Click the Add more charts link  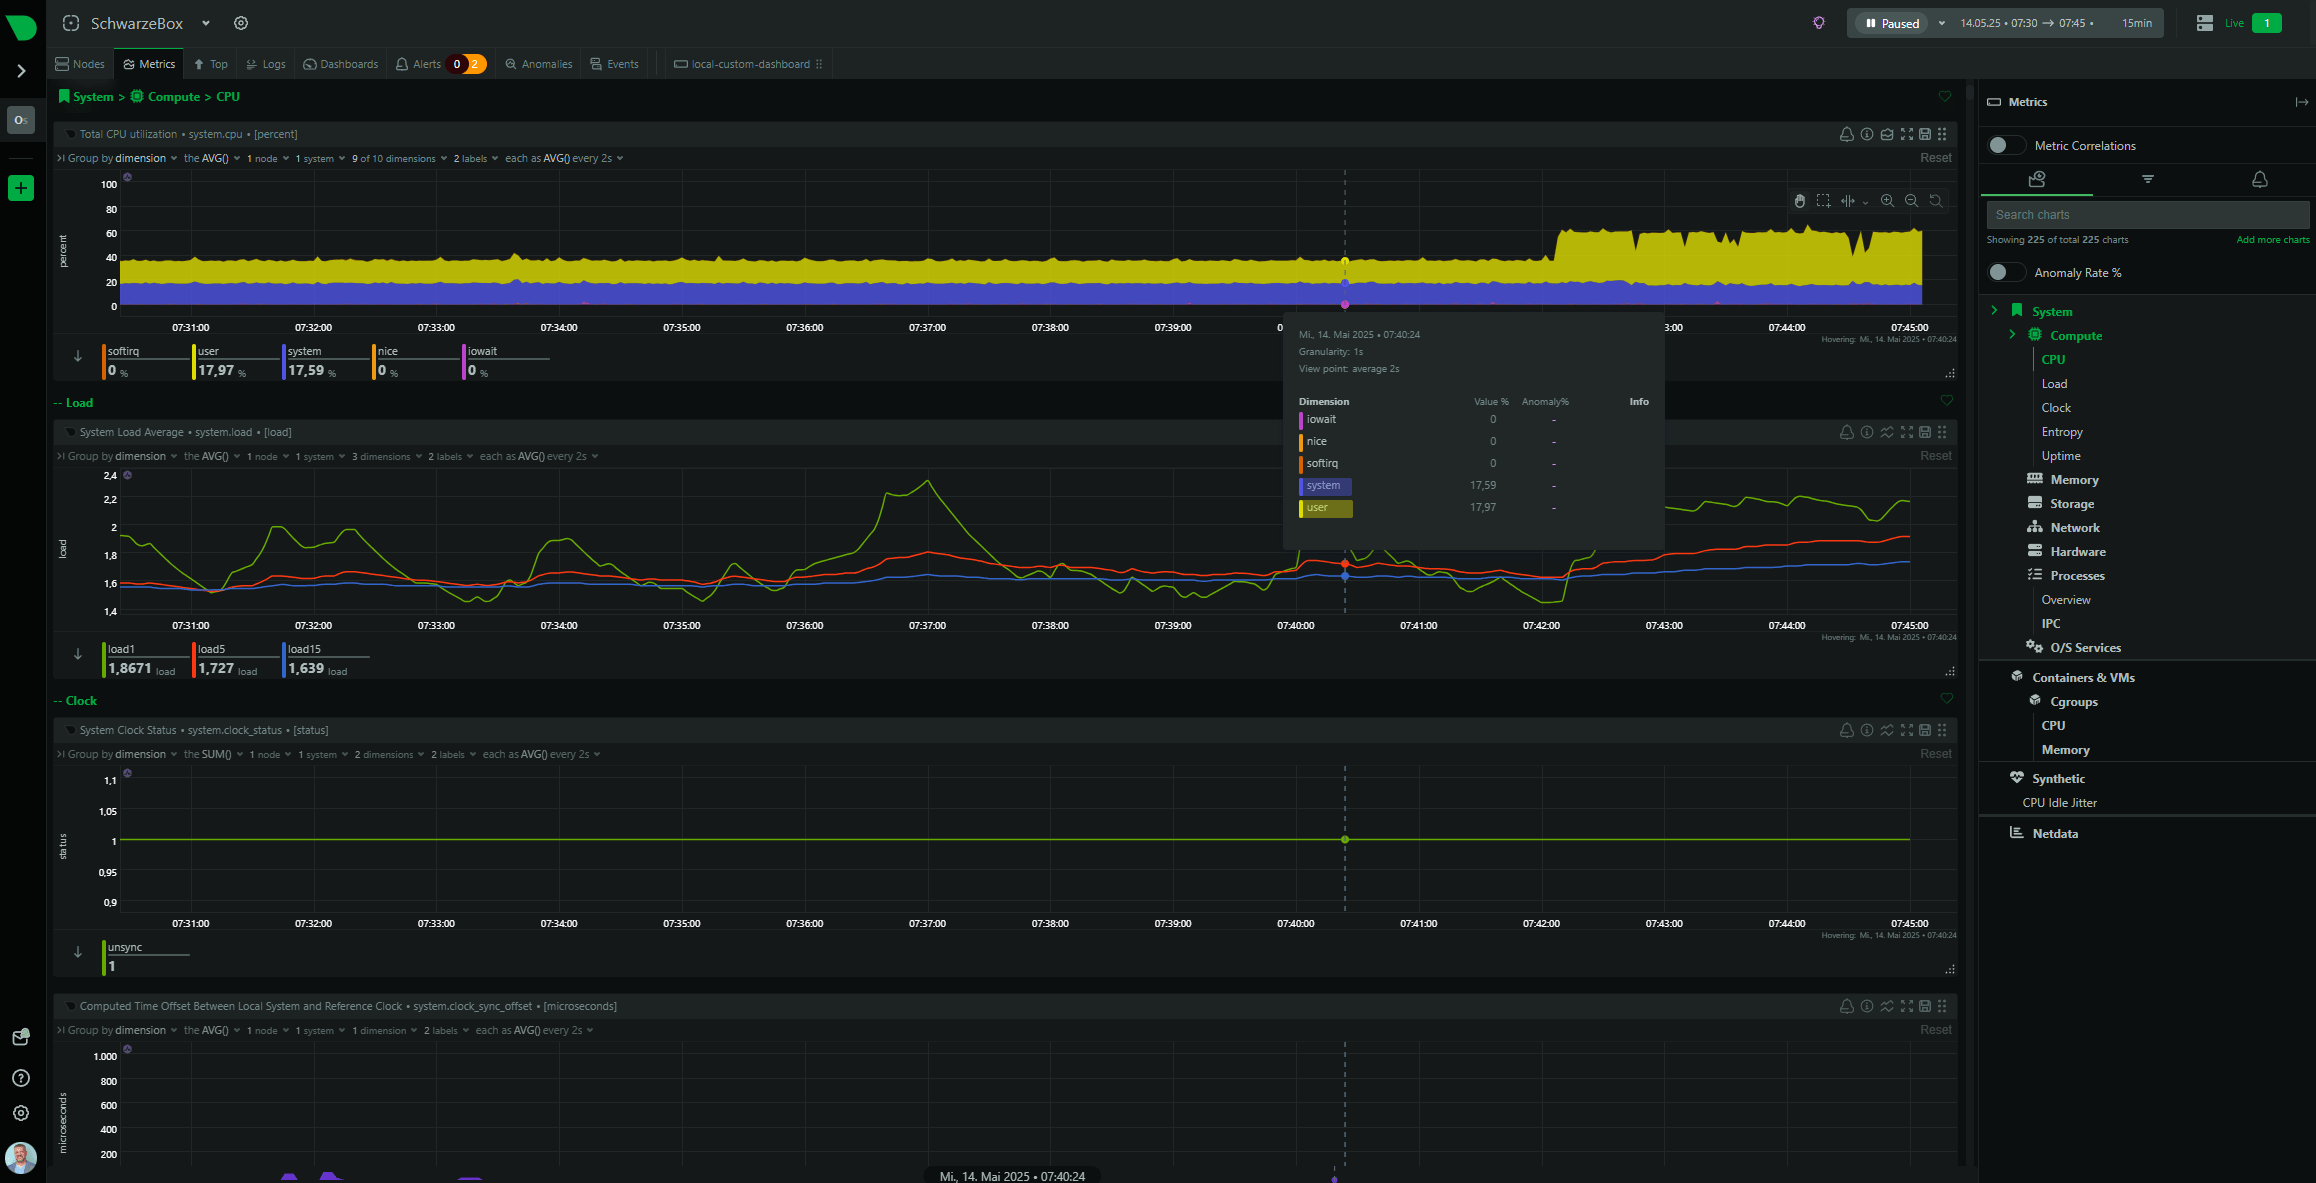(x=2272, y=240)
